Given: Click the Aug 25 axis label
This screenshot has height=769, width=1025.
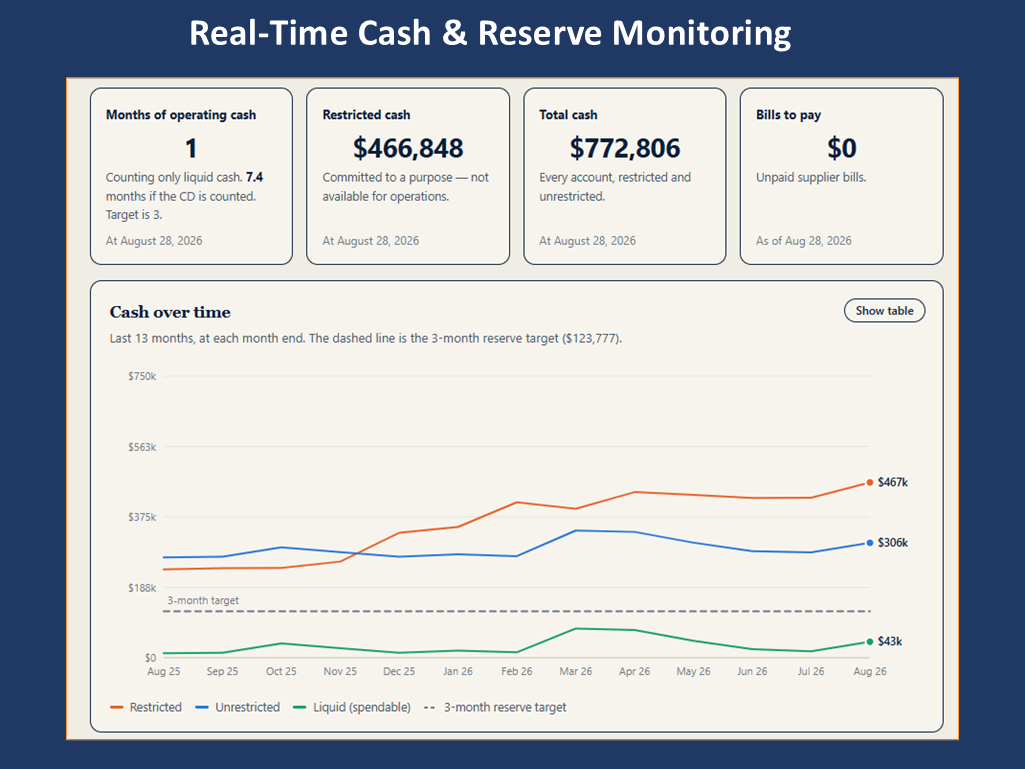Looking at the screenshot, I should [163, 671].
